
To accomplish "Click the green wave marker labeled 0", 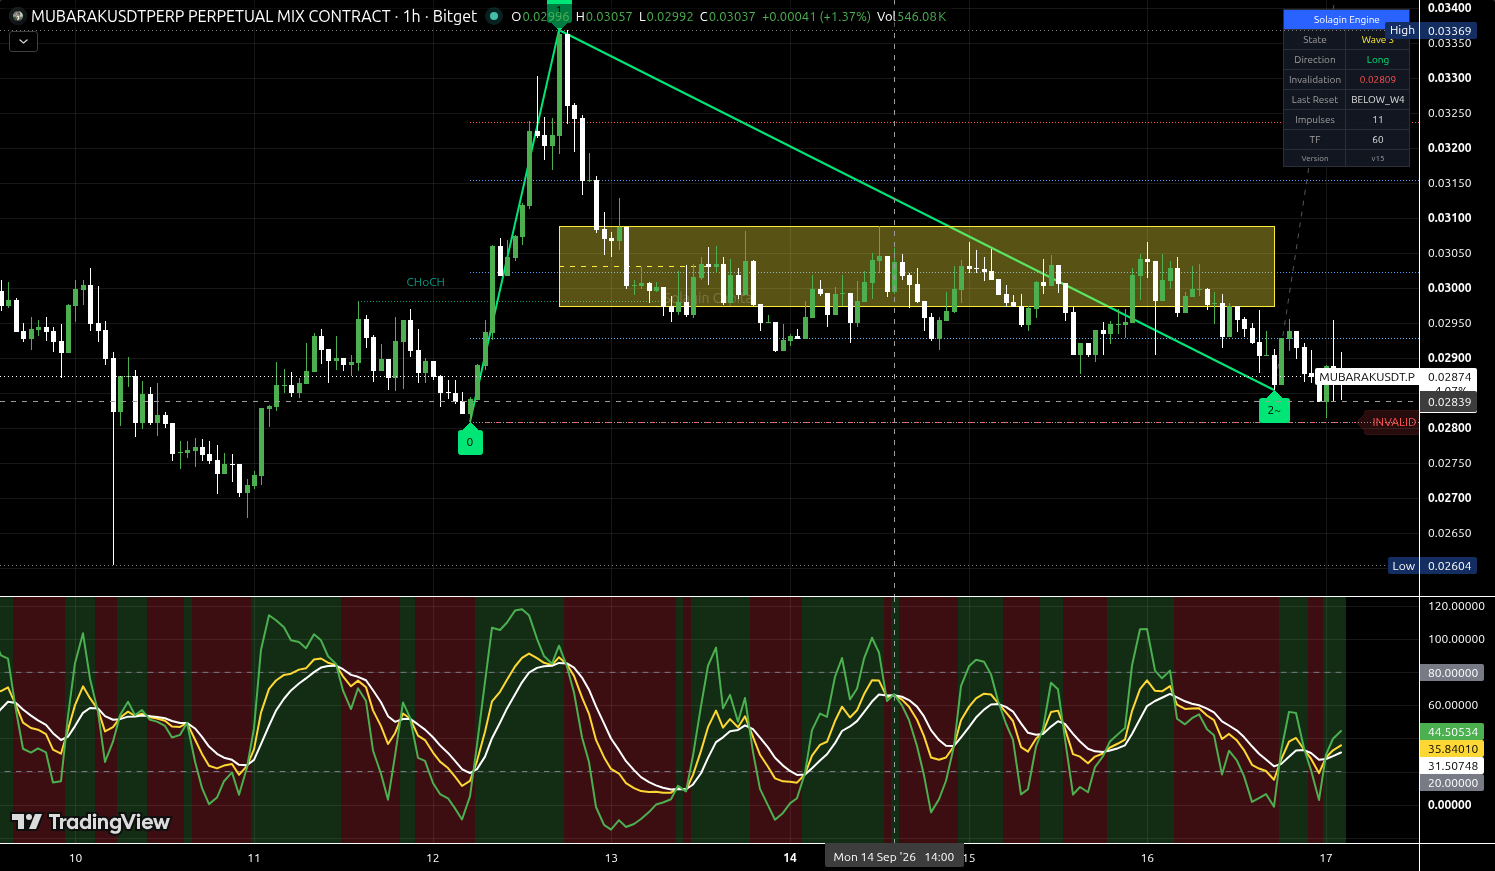I will point(470,440).
